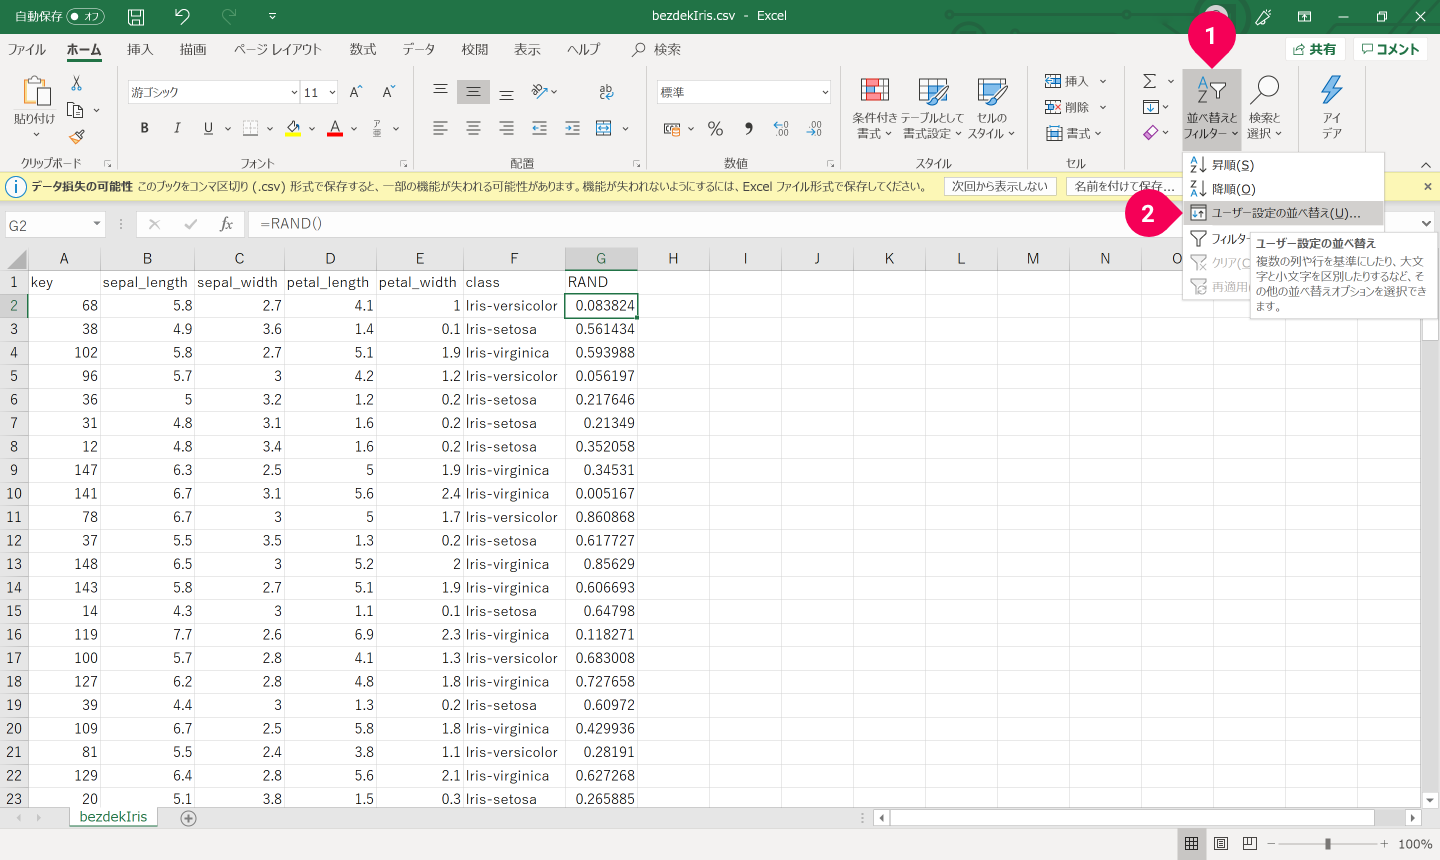
Task: Click Insert Function fx button
Action: tap(226, 224)
